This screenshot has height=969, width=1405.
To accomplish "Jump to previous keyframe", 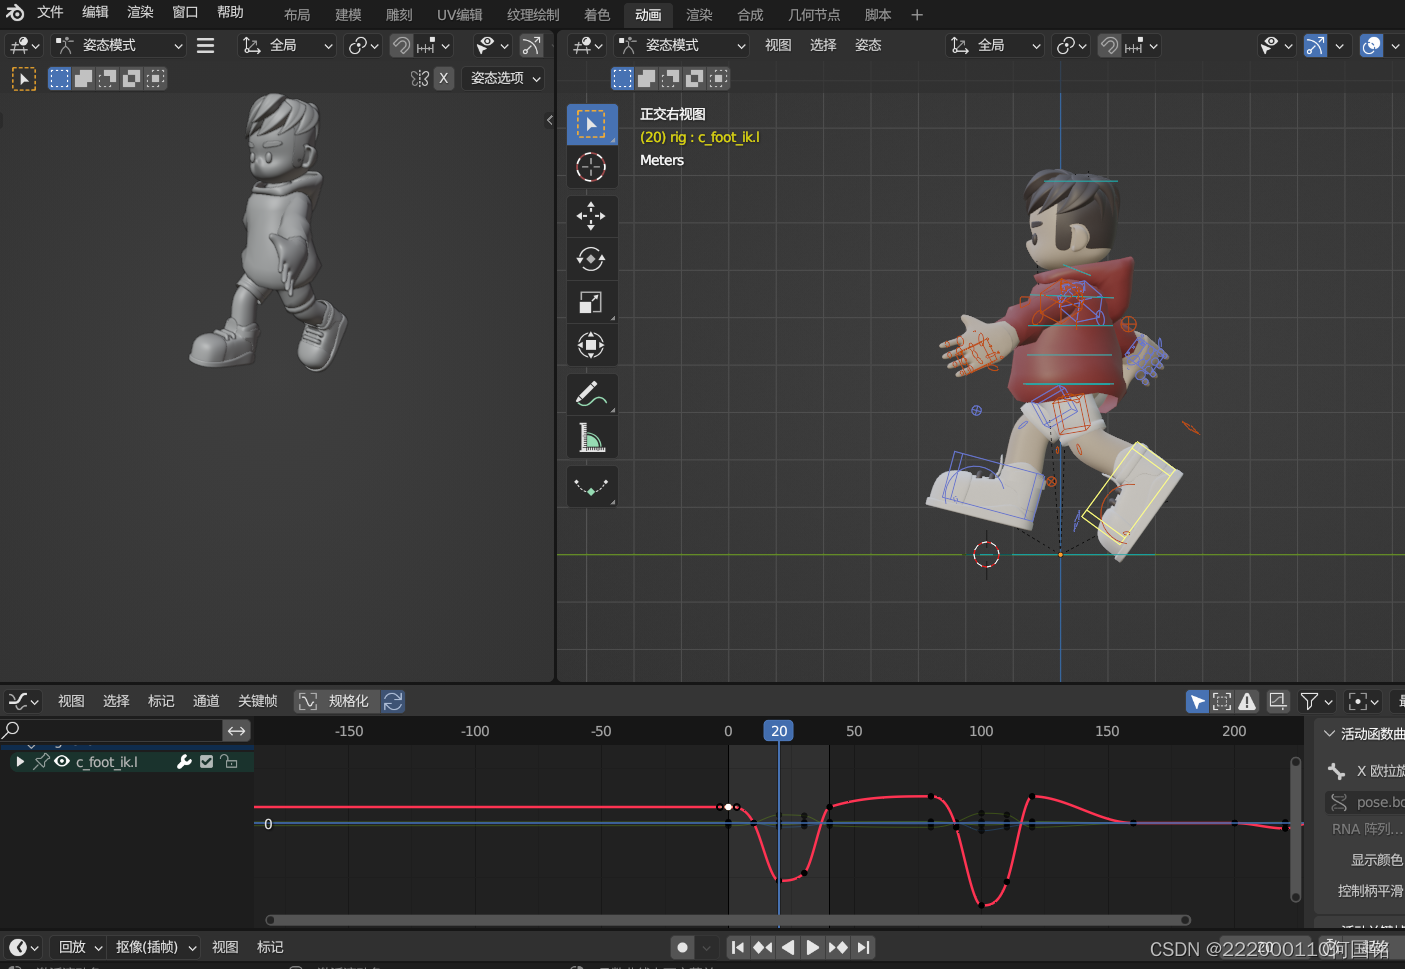I will tap(763, 947).
